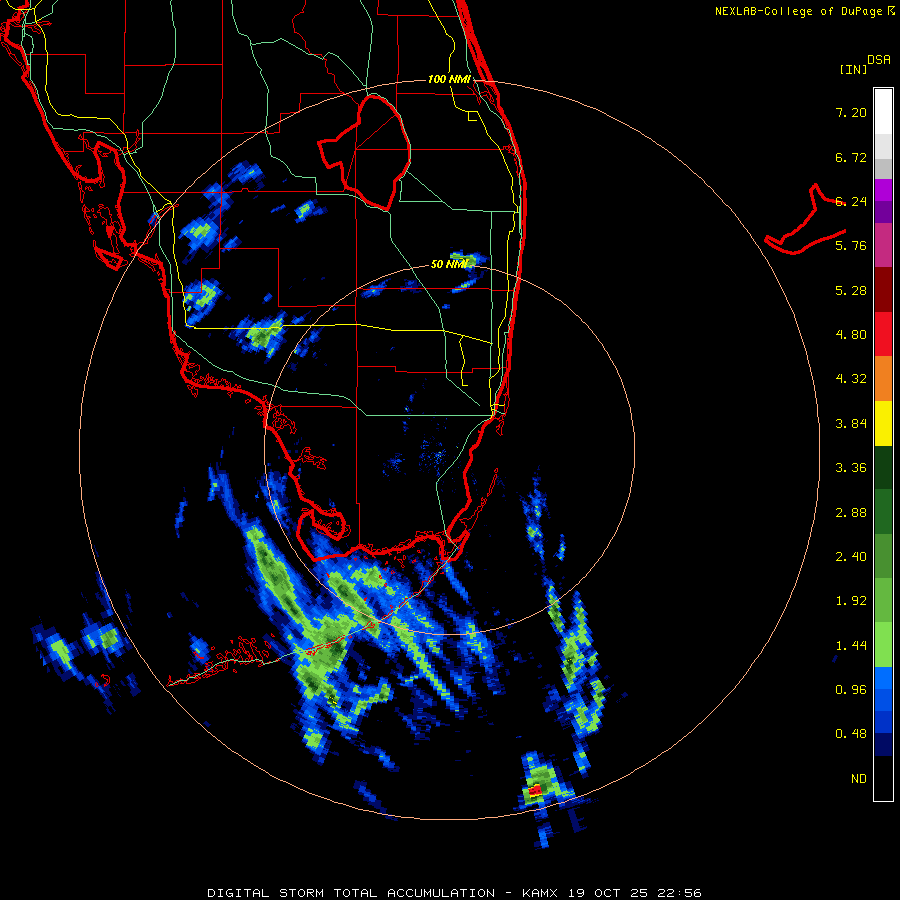Click the 4.32 legend value

(x=851, y=379)
